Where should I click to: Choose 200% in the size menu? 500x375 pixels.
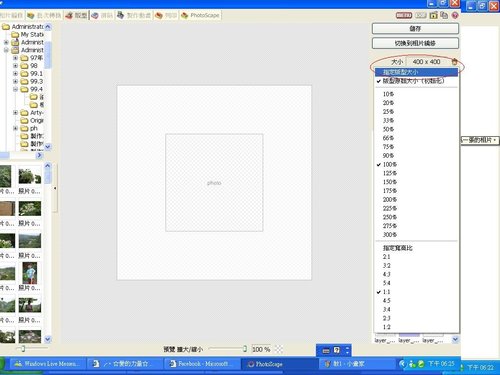pyautogui.click(x=416, y=200)
